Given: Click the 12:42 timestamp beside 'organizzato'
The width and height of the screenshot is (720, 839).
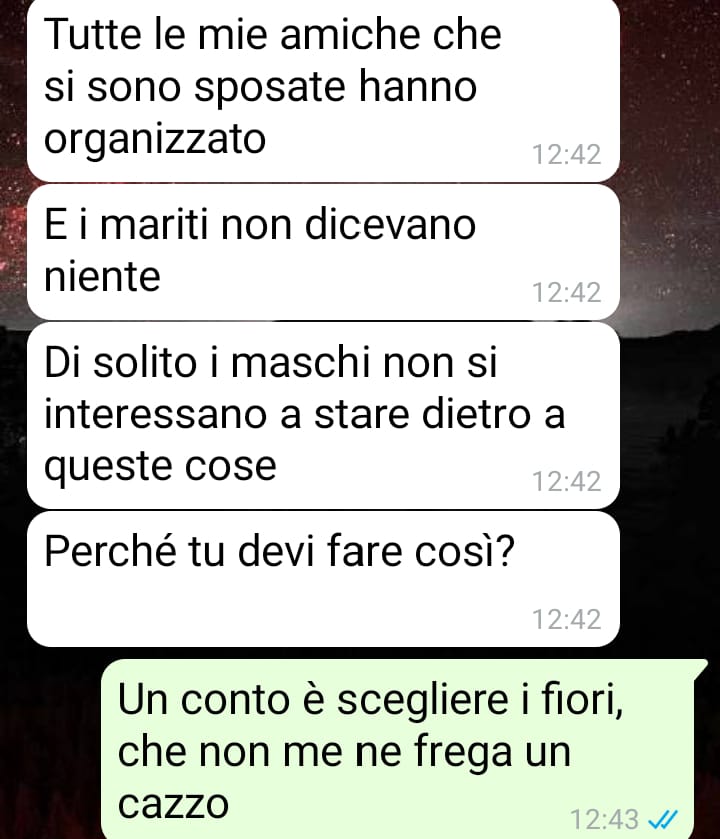Looking at the screenshot, I should pos(566,154).
